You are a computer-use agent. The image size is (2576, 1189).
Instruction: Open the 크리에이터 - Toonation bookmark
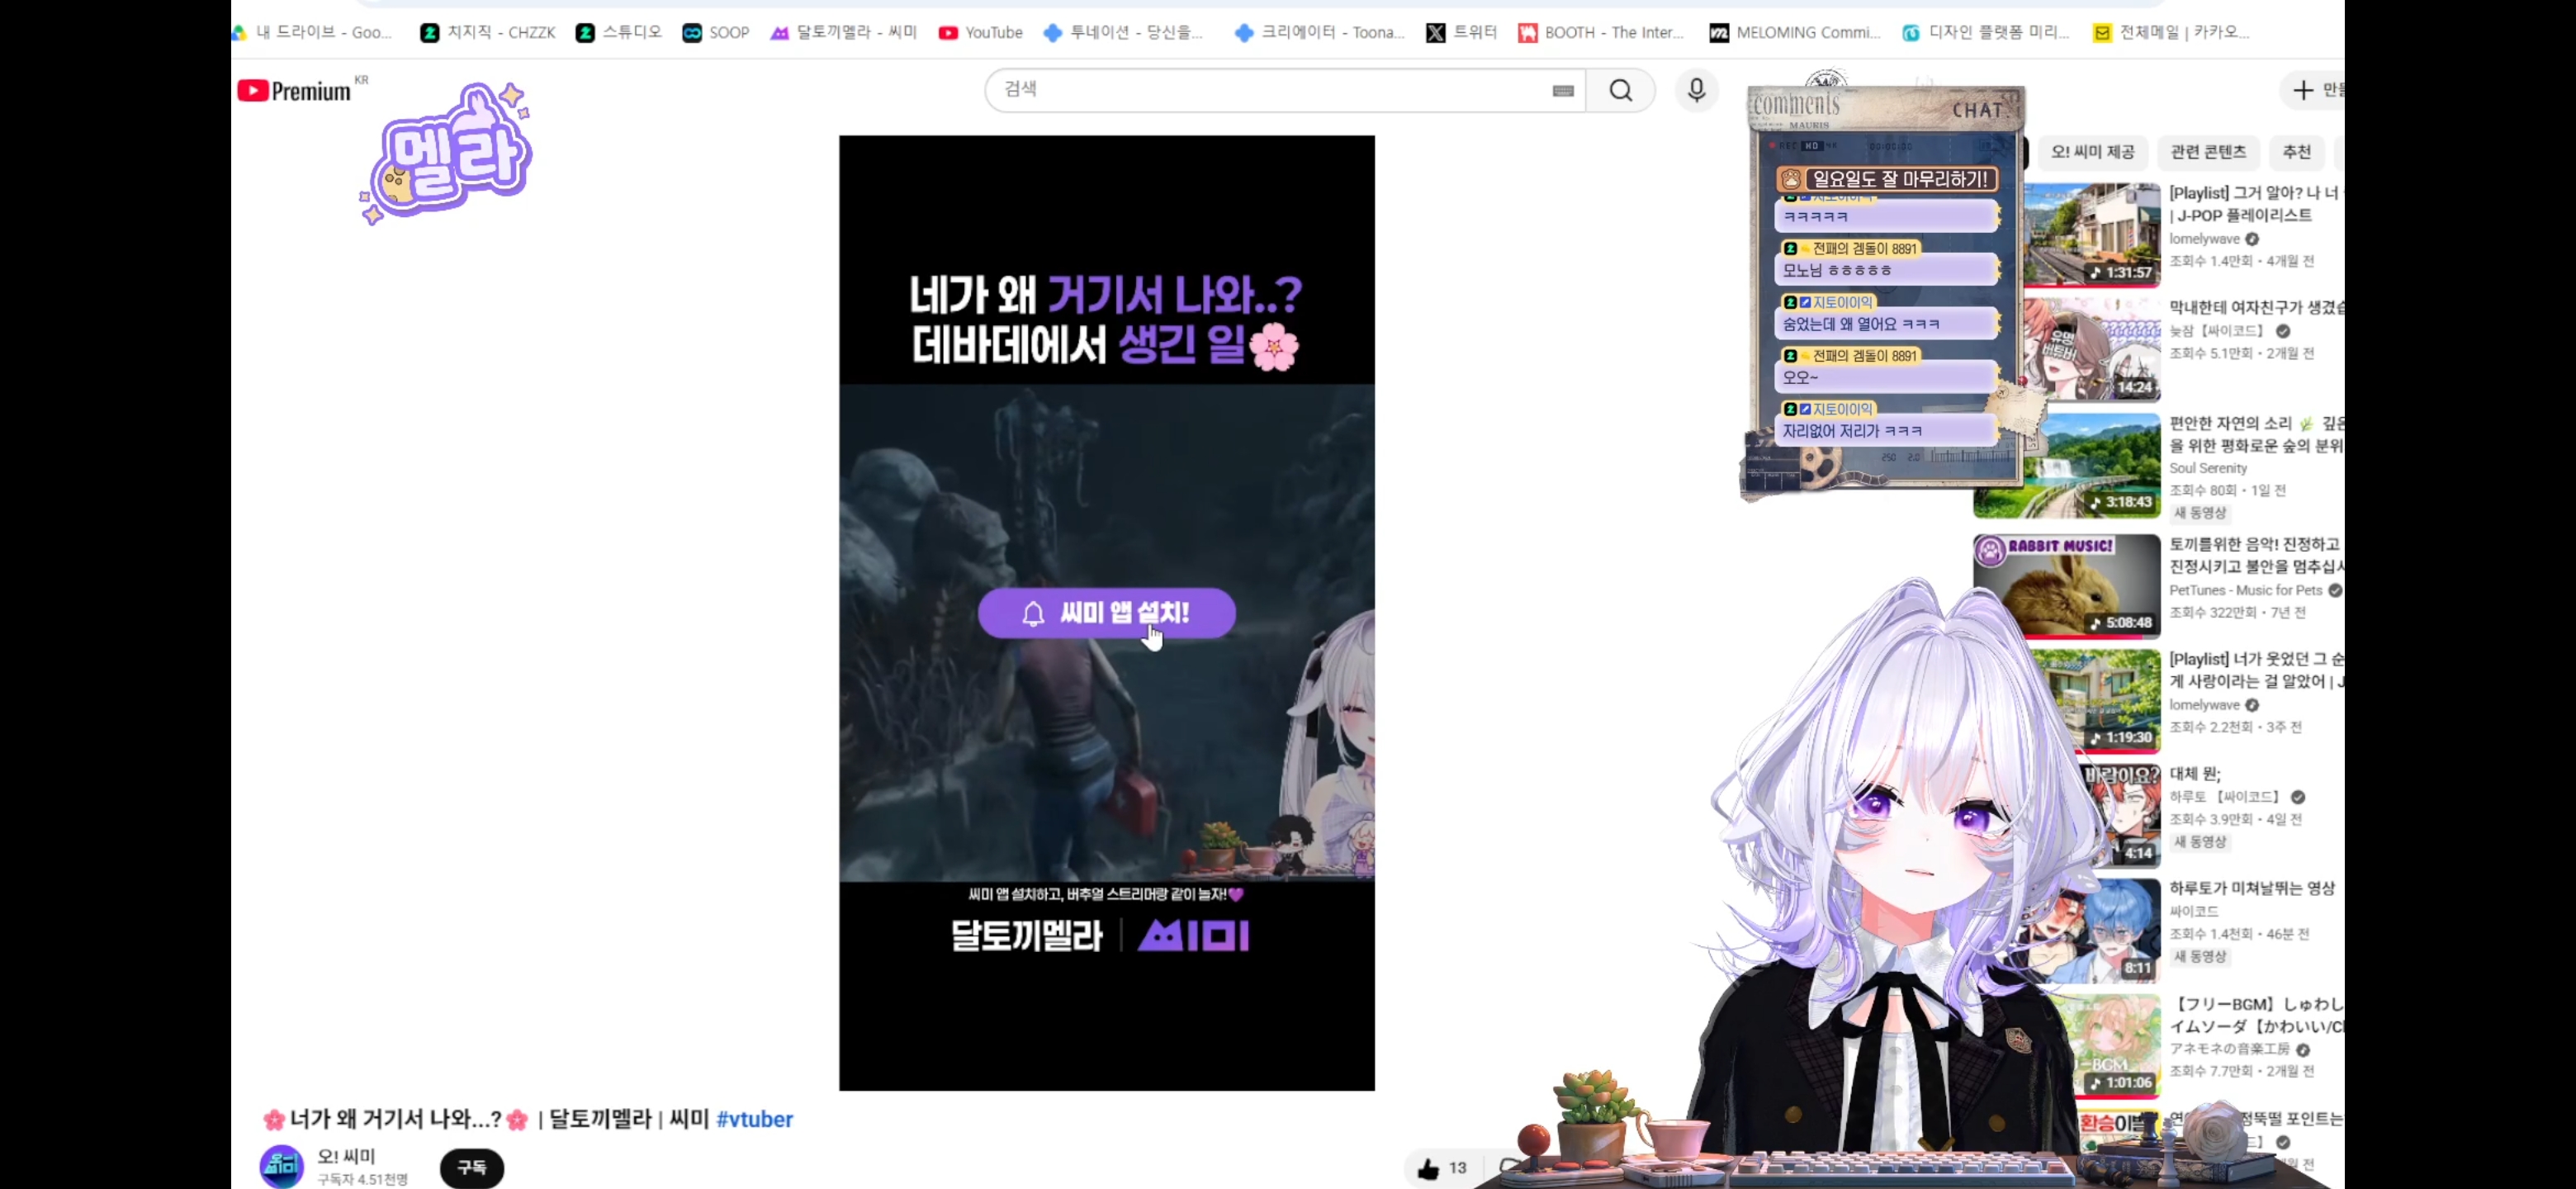coord(1320,32)
